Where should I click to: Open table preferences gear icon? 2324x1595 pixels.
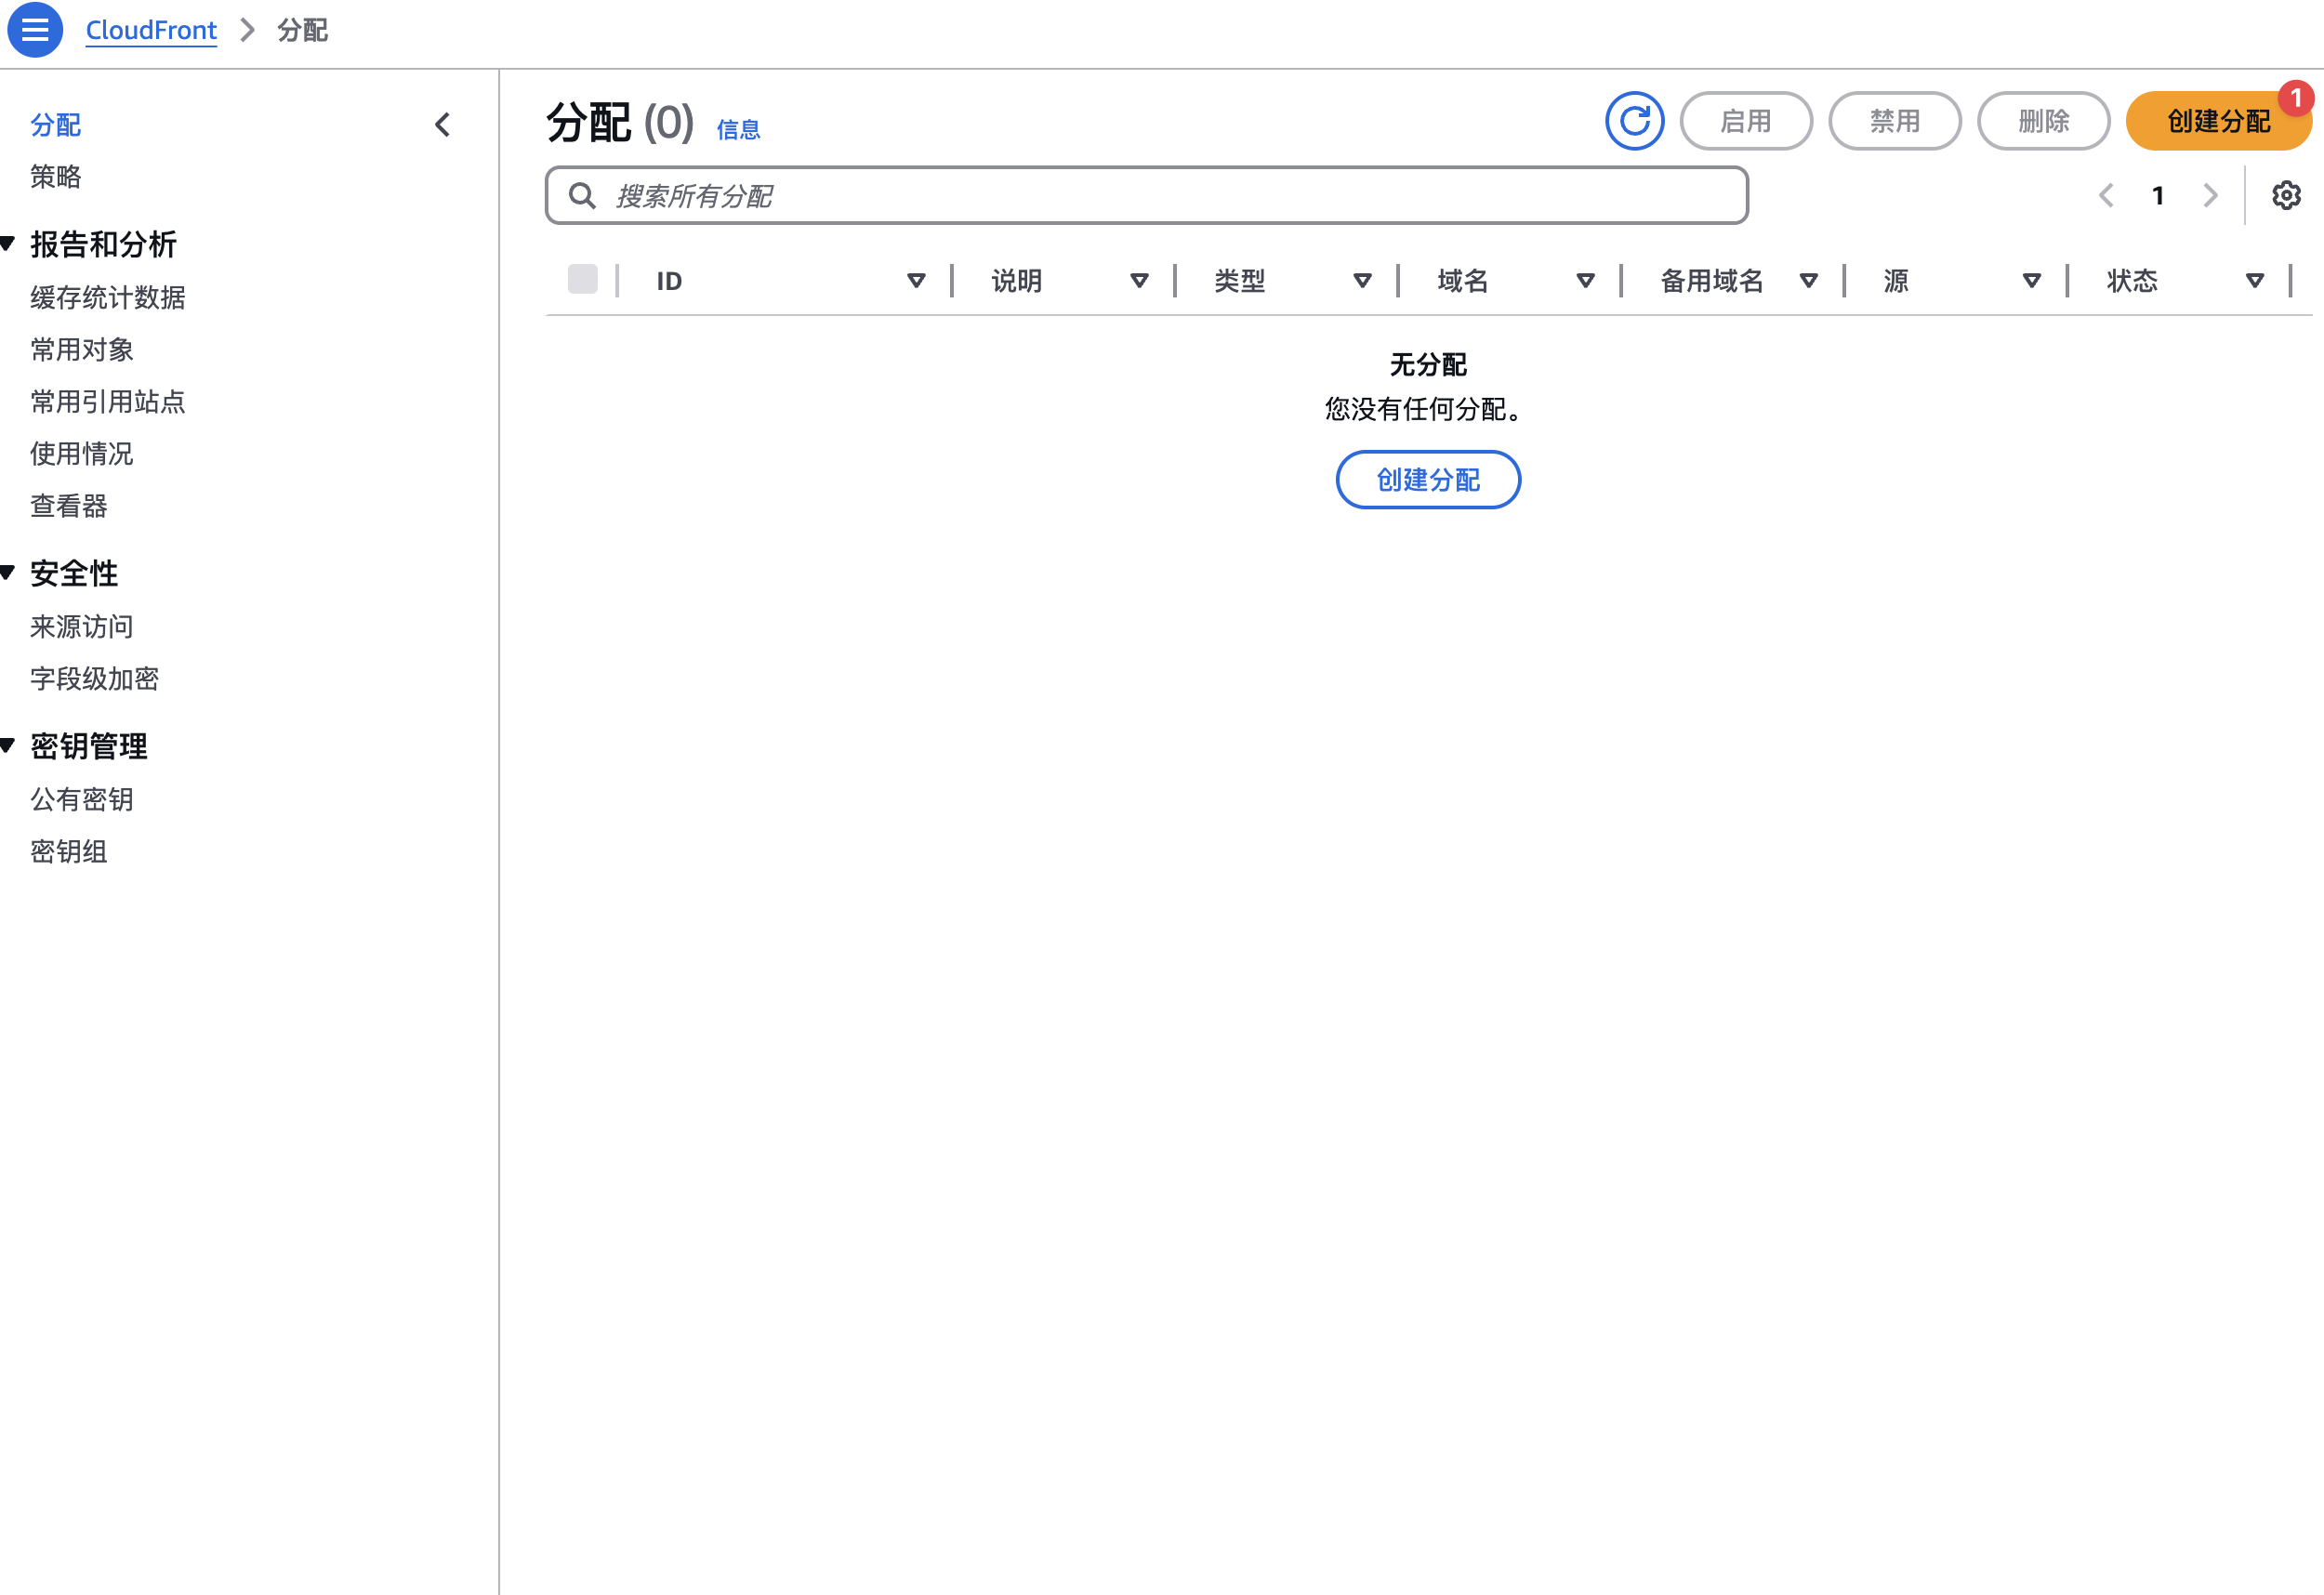click(x=2286, y=195)
